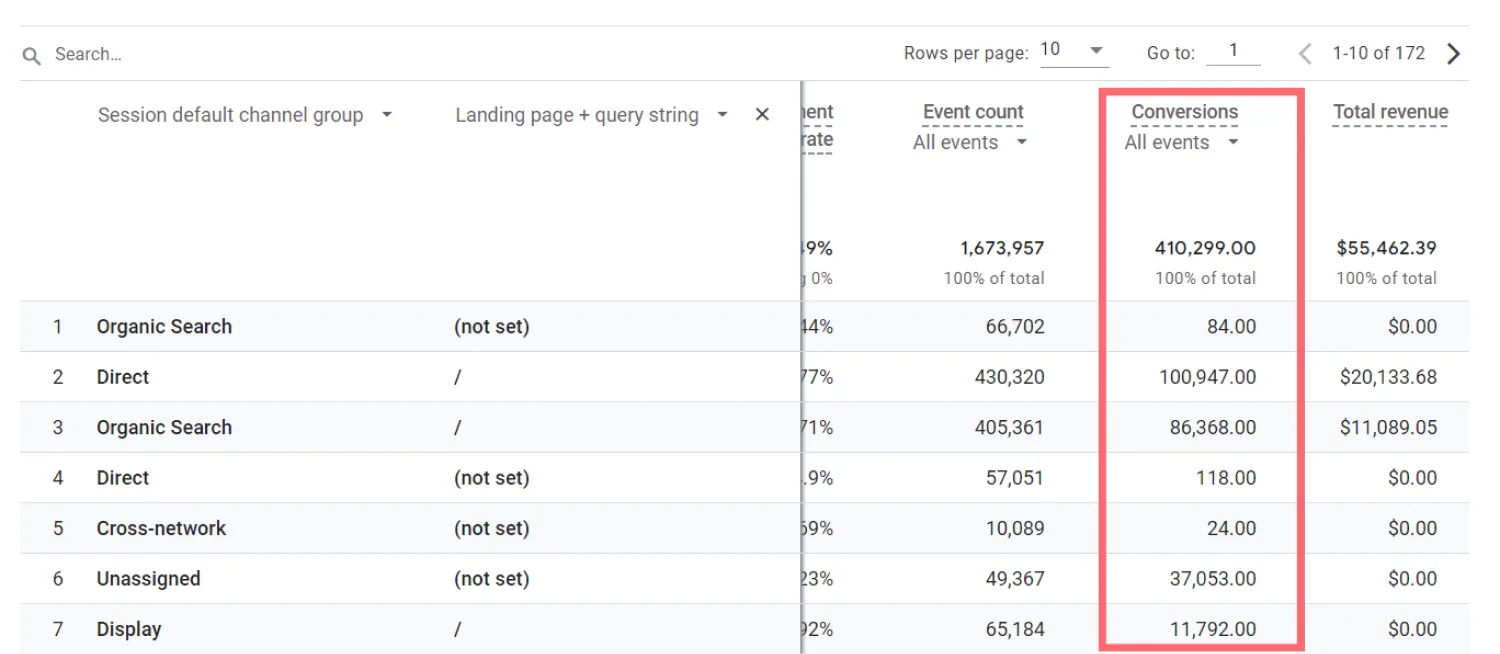The width and height of the screenshot is (1500, 654).
Task: Sort by Event count column header
Action: (x=973, y=112)
